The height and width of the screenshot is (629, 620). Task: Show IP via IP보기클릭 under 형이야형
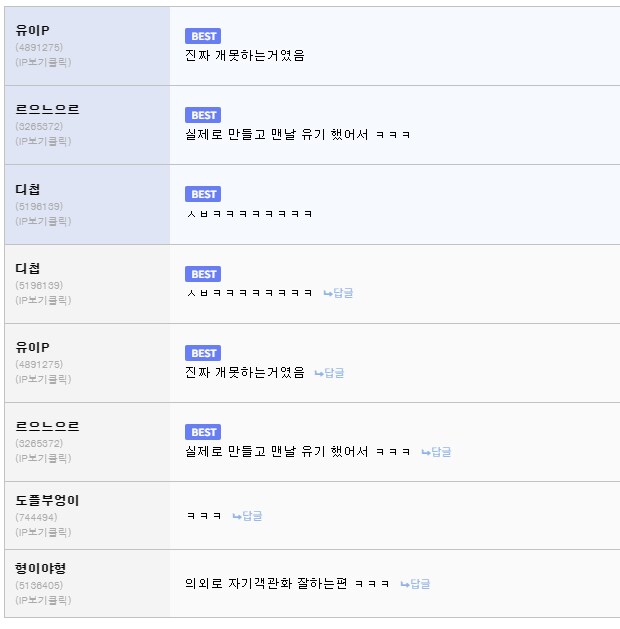(x=43, y=600)
